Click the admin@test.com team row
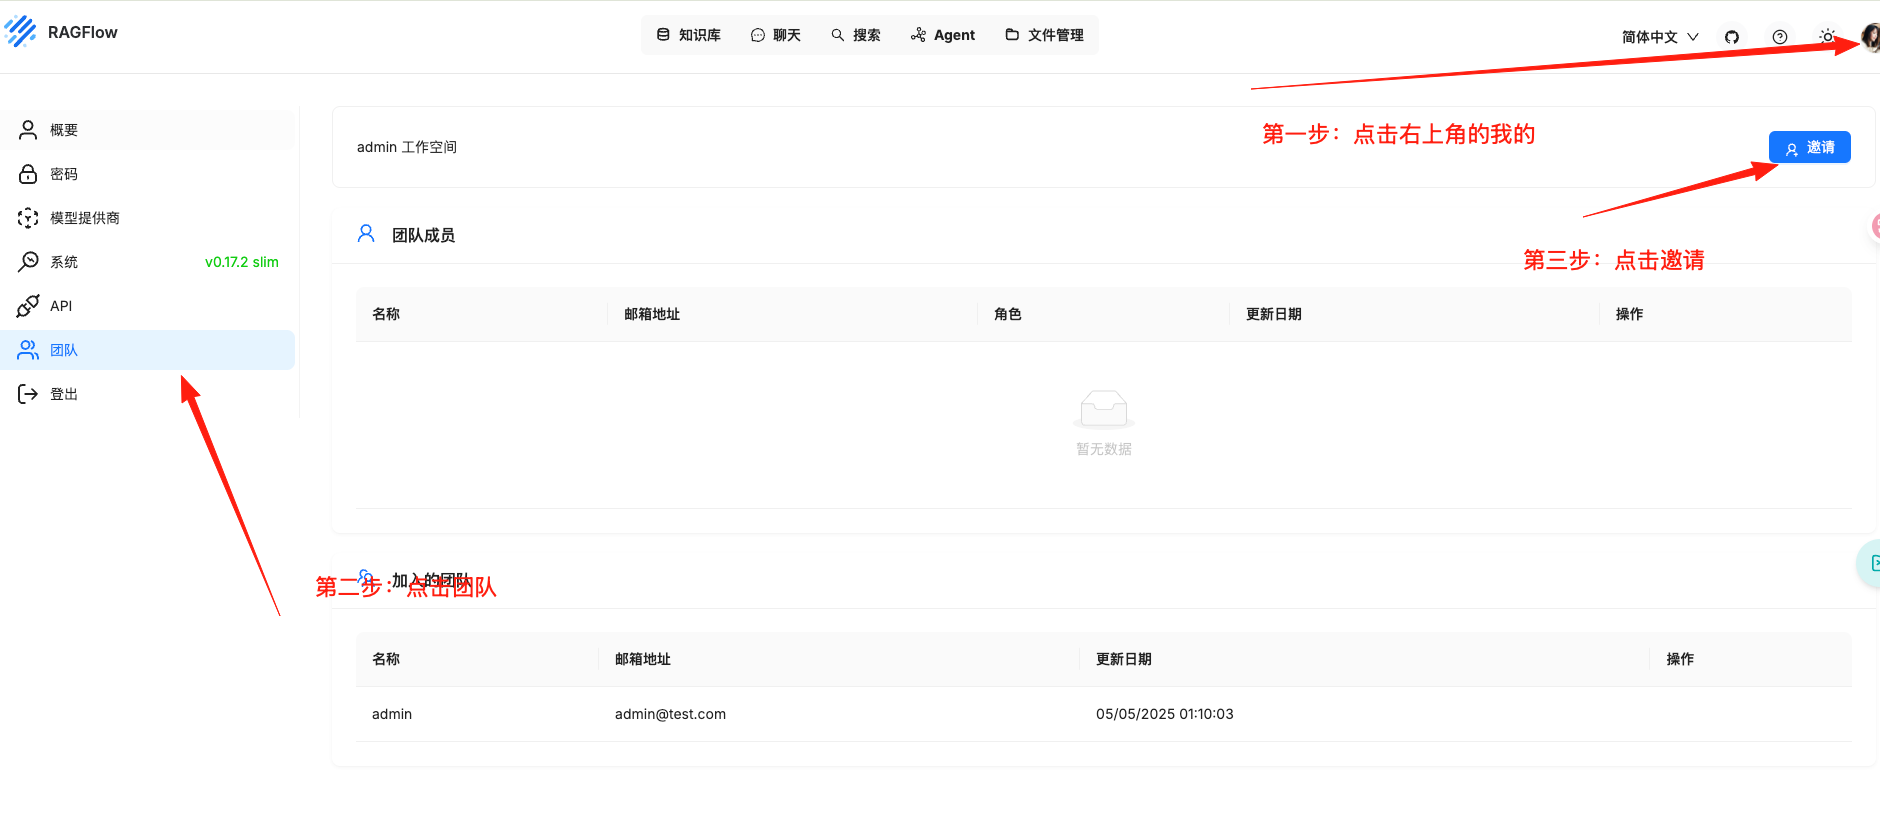Screen dimensions: 1880x817 [x=670, y=714]
